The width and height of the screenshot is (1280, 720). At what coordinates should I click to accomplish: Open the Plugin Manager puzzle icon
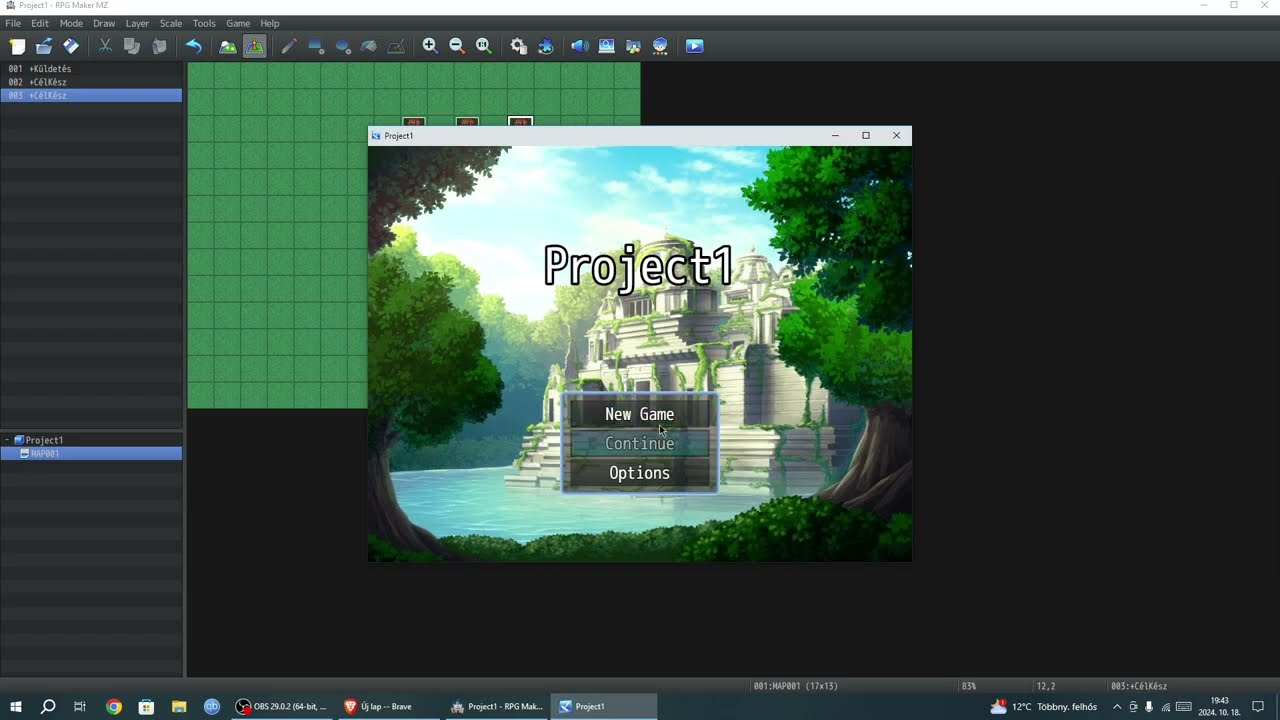tap(545, 46)
